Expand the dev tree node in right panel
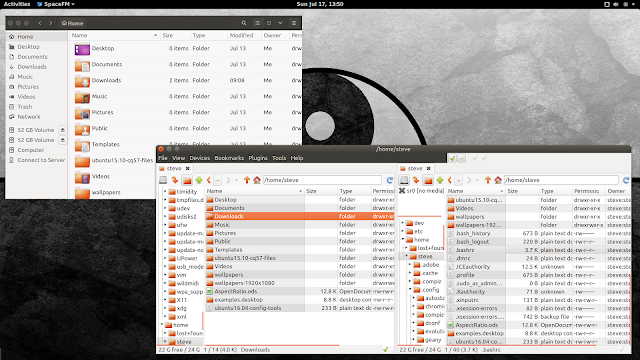This screenshot has width=640, height=360. (x=403, y=223)
